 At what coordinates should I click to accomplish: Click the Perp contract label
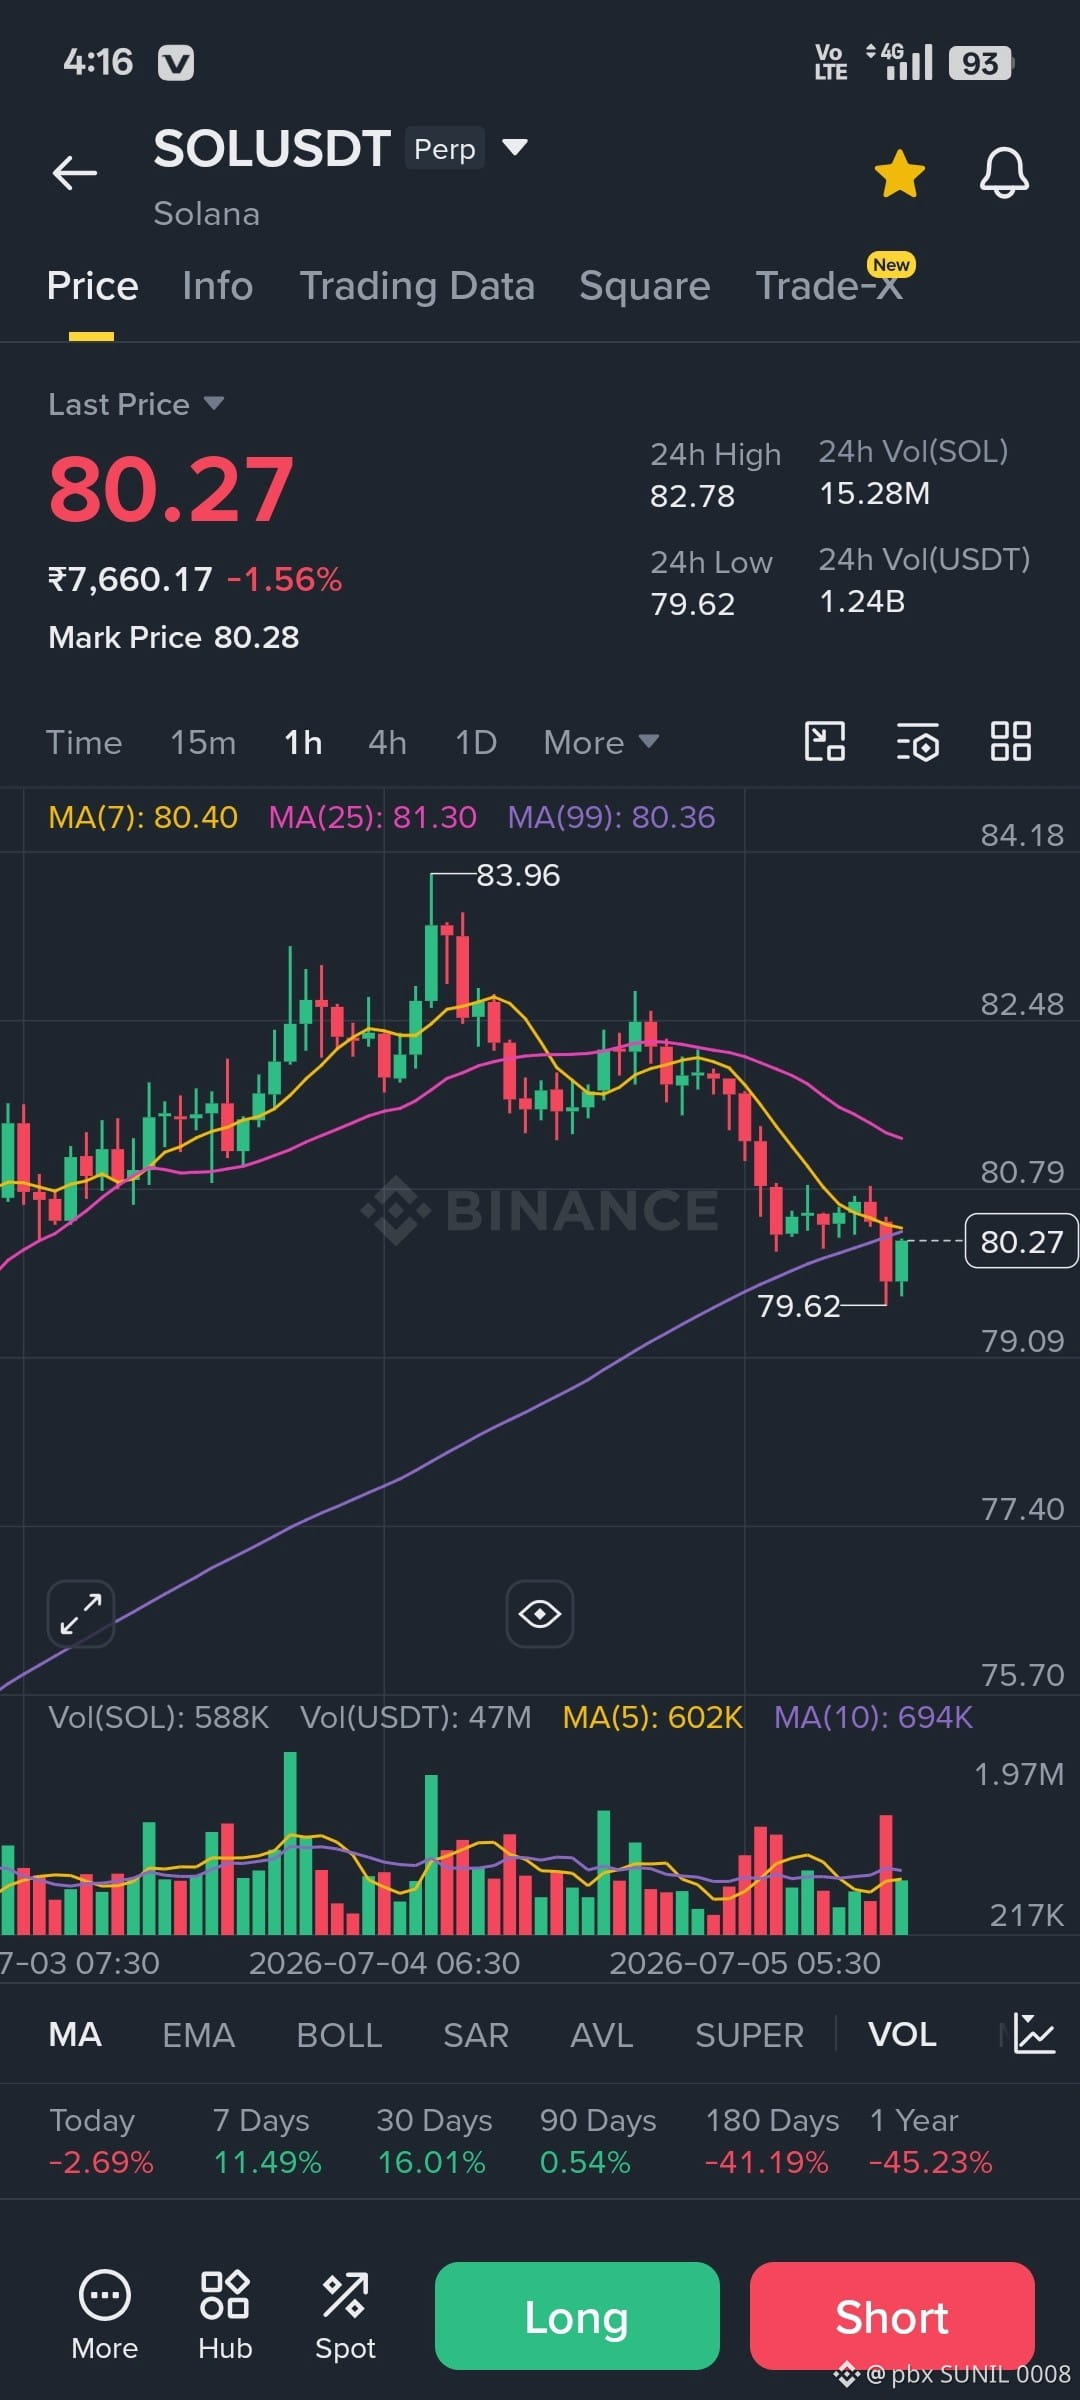coord(445,148)
